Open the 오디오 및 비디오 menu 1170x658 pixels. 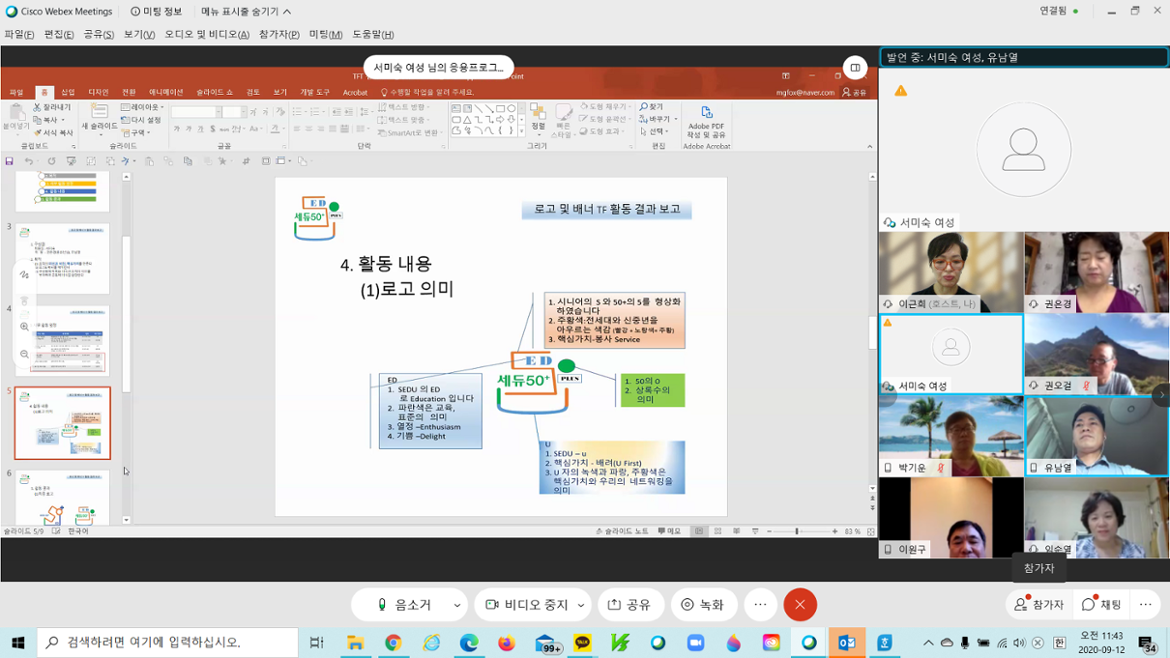coord(207,34)
